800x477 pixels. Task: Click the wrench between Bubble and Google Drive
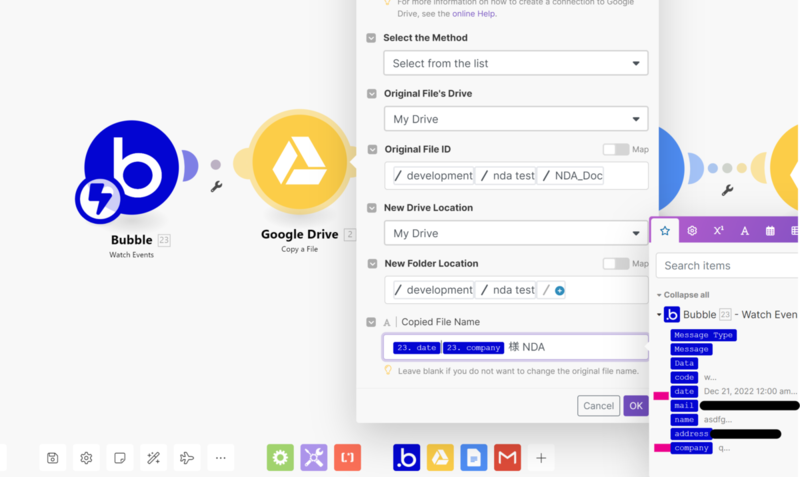[x=216, y=187]
